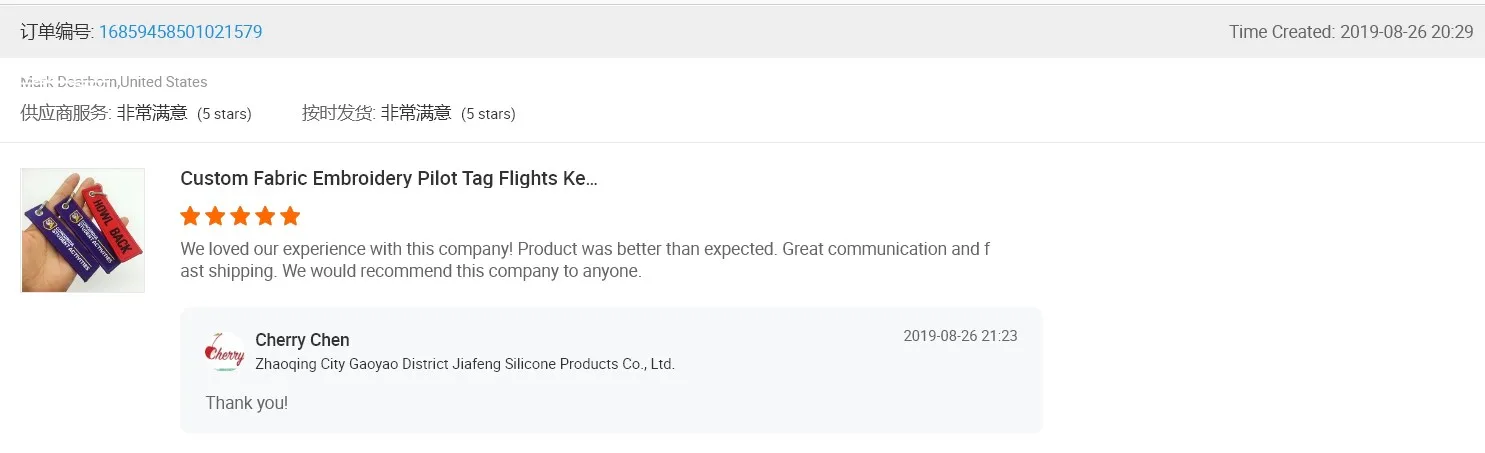Screen dimensions: 1485x453
Task: Click the 订单编号 label
Action: 56,32
